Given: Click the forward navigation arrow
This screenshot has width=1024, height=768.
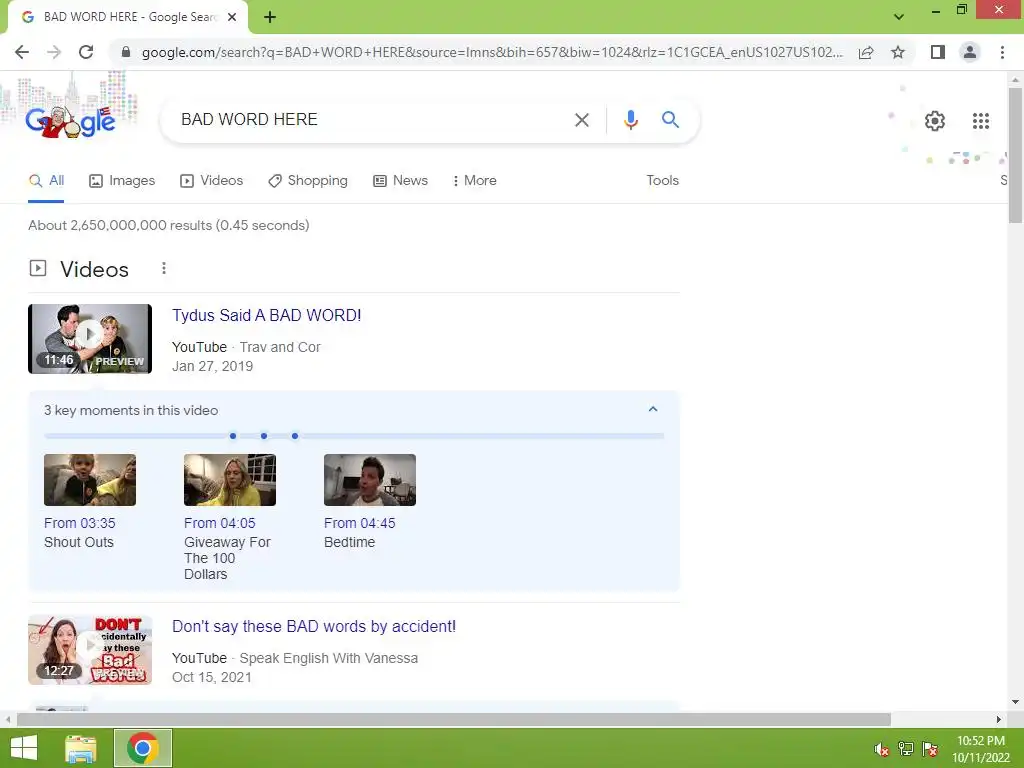Looking at the screenshot, I should coord(54,52).
